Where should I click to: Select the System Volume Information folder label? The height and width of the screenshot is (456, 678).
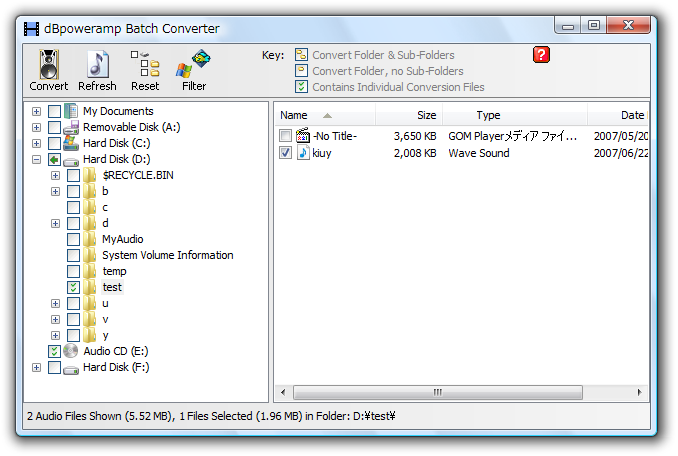(168, 255)
